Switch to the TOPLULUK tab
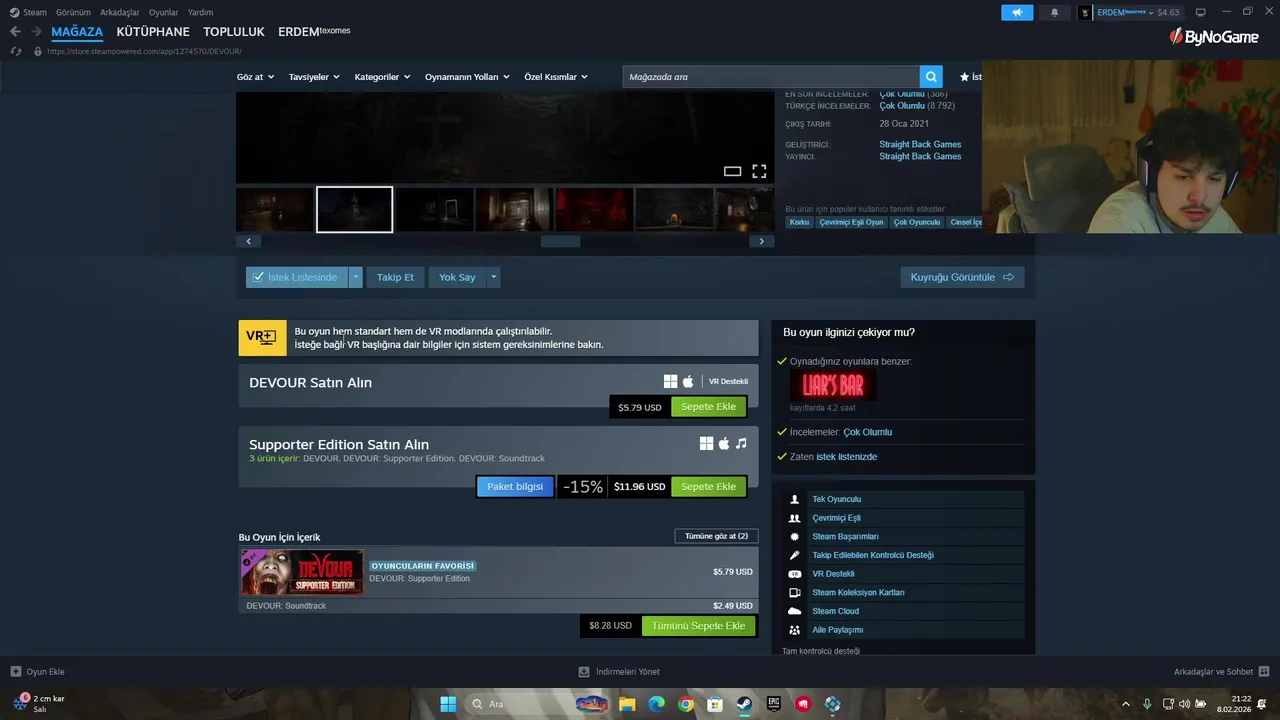 [x=234, y=32]
